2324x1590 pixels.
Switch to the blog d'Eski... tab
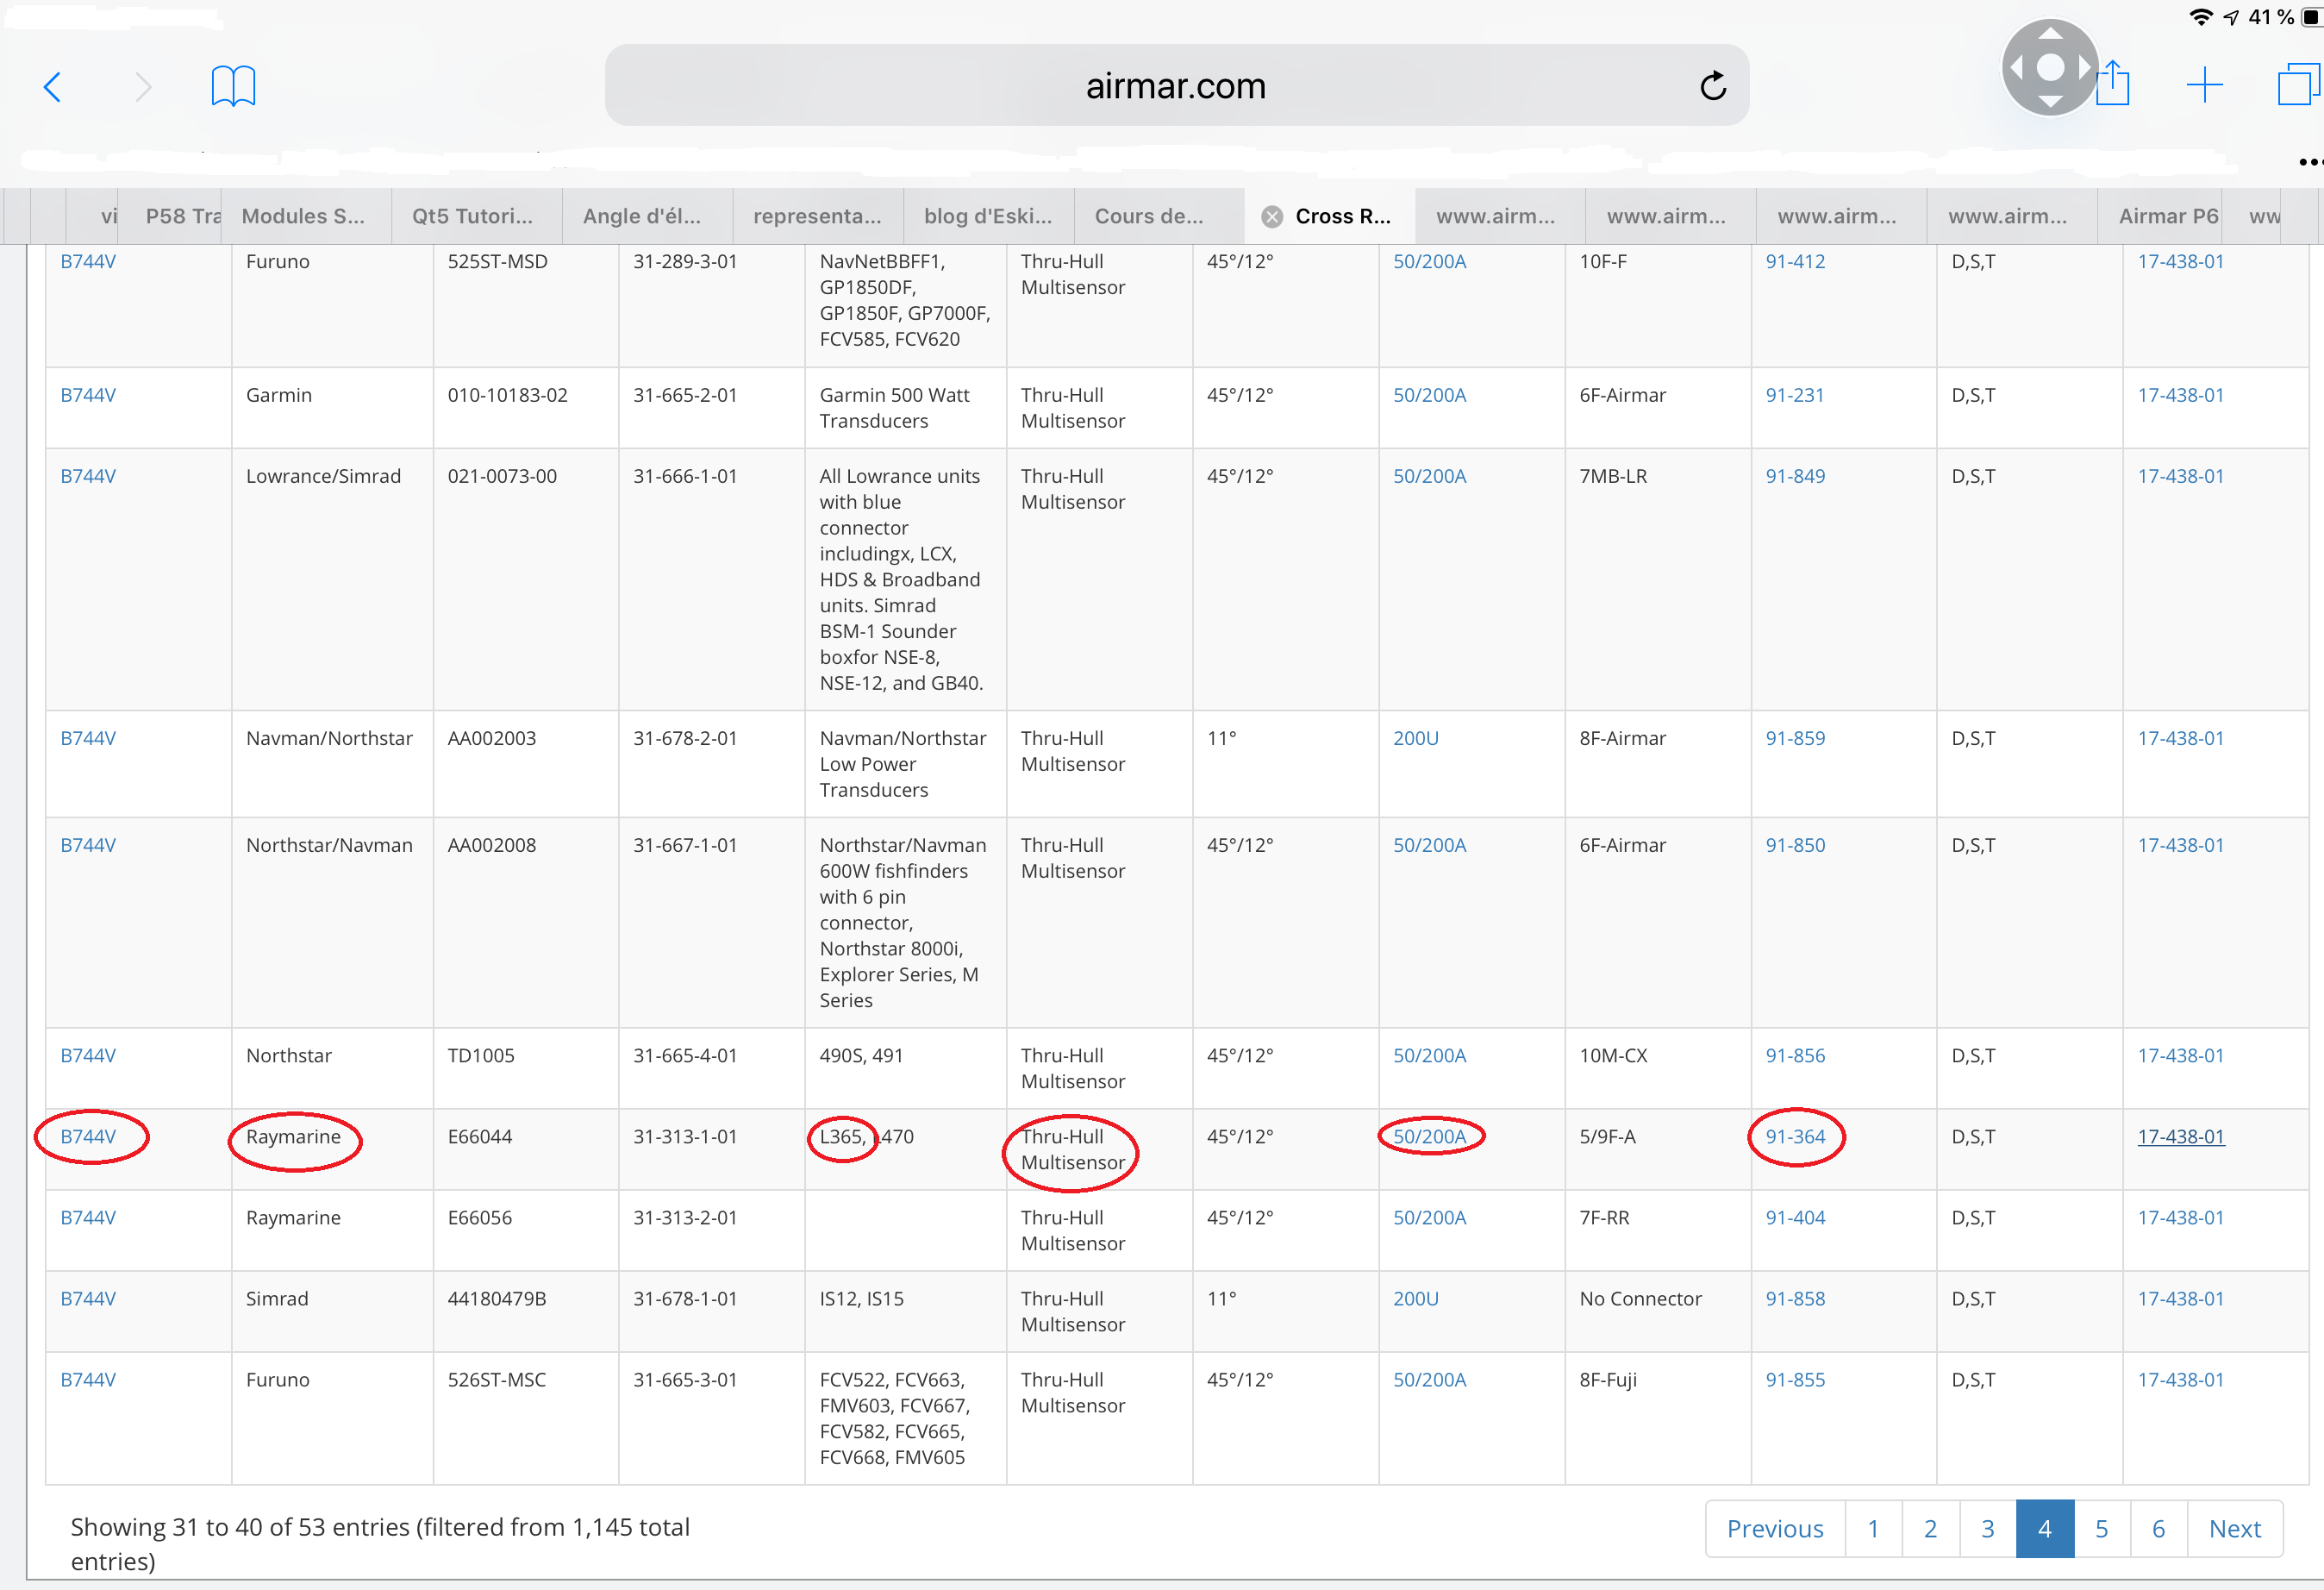click(x=989, y=216)
